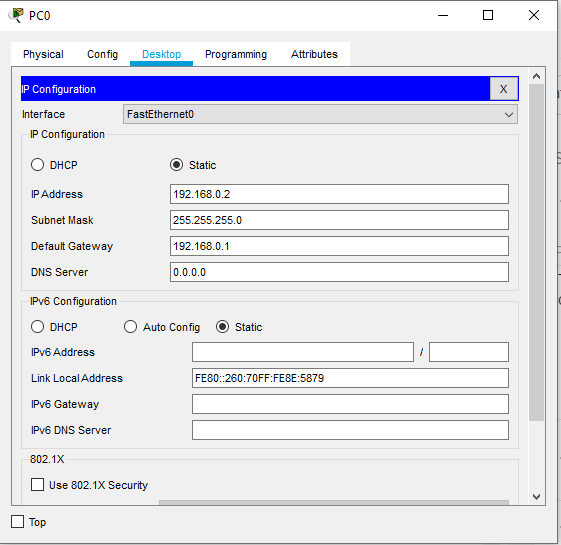561x545 pixels.
Task: Select the IPv4 DHCP radio button
Action: pyautogui.click(x=37, y=165)
